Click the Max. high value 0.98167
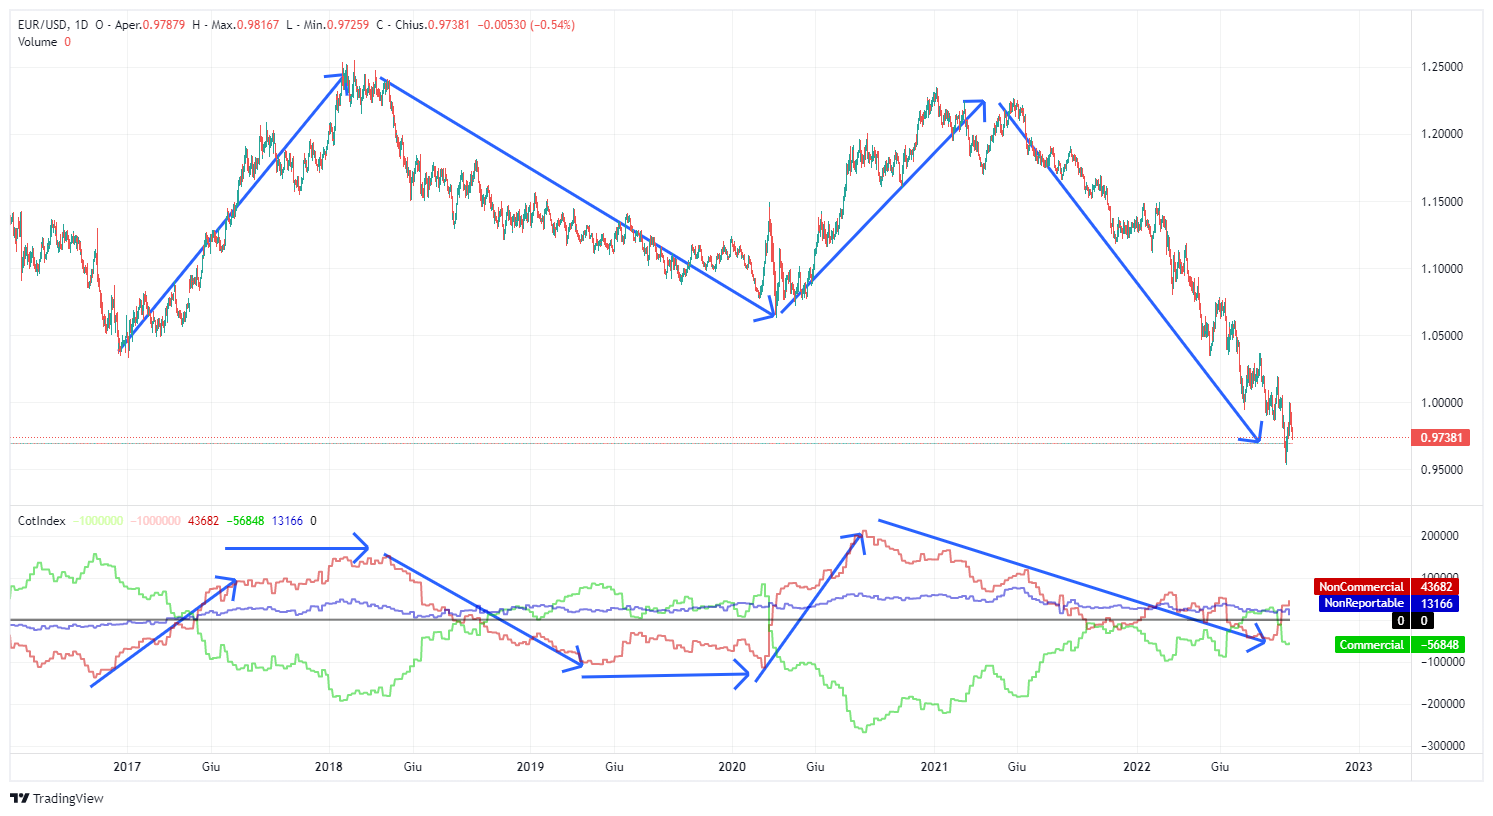This screenshot has height=816, width=1493. tap(258, 25)
